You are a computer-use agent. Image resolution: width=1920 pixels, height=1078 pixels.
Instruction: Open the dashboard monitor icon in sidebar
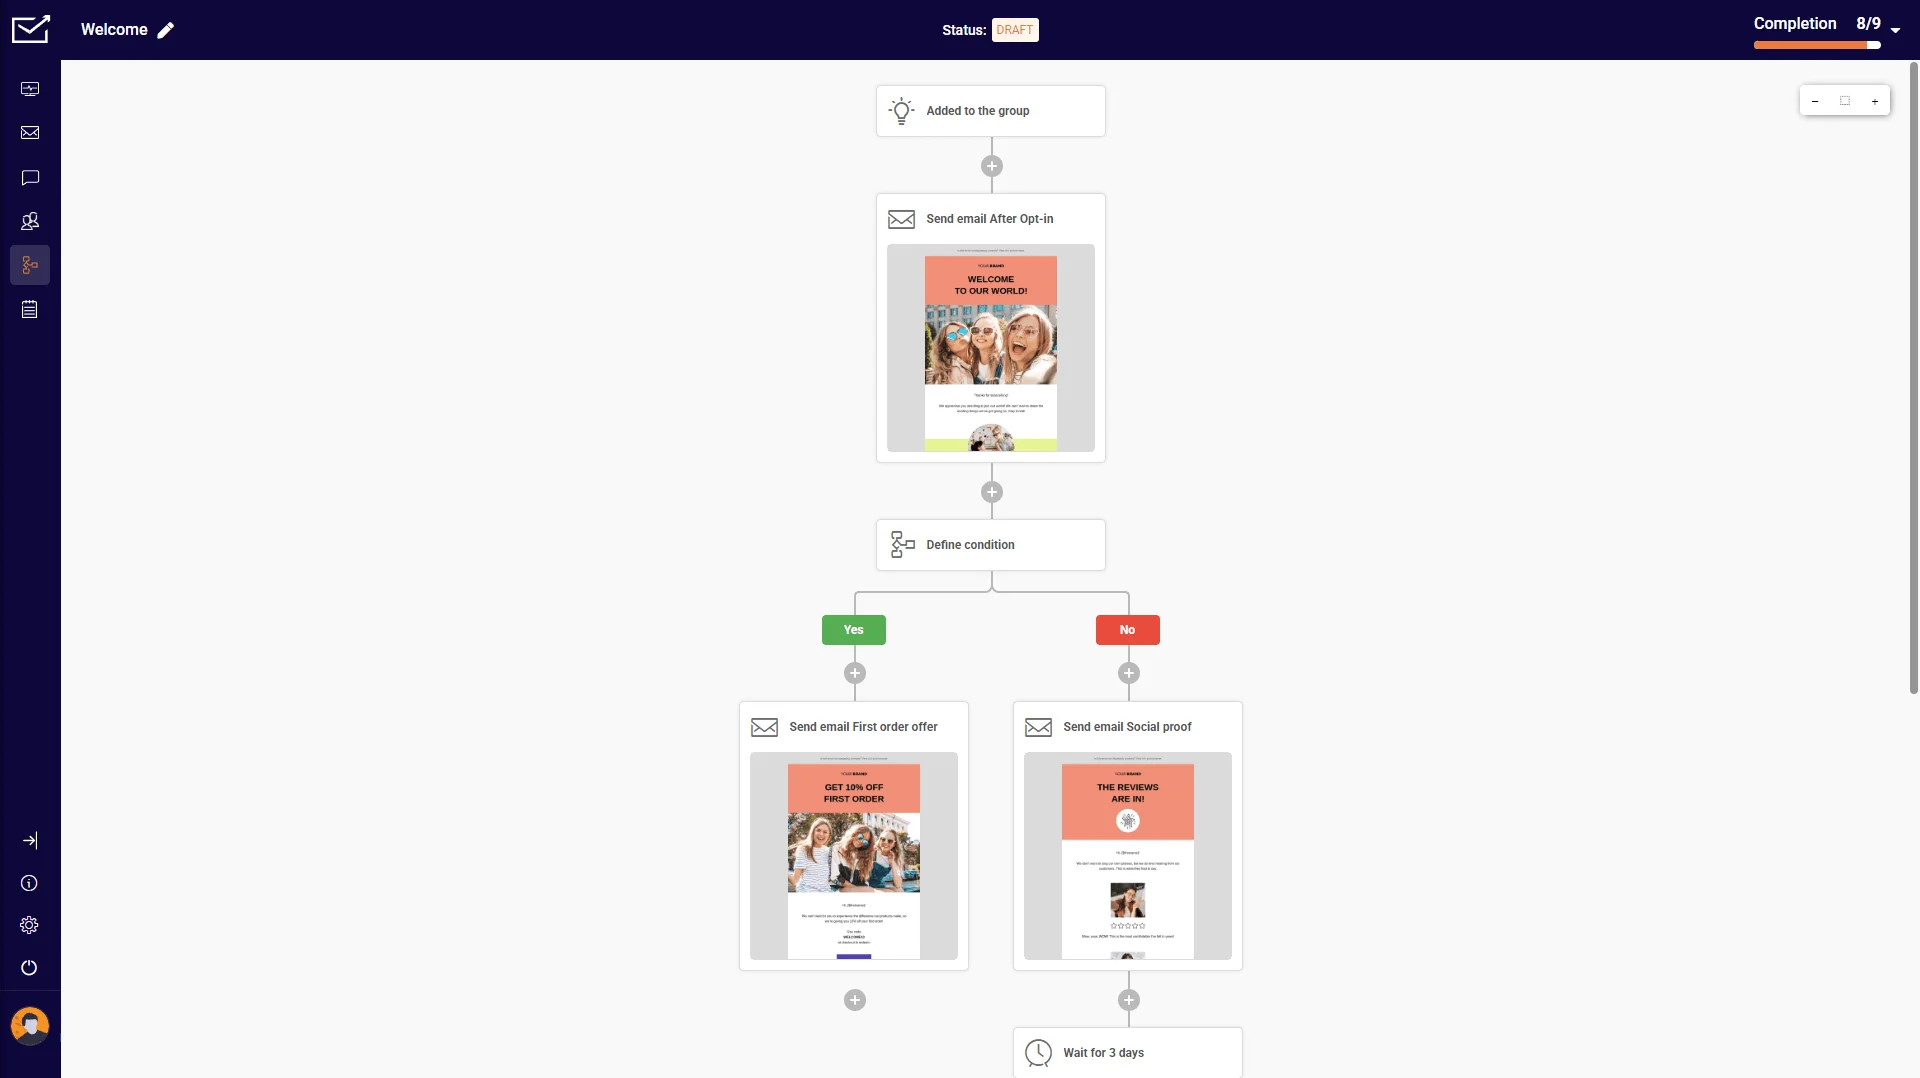[30, 89]
